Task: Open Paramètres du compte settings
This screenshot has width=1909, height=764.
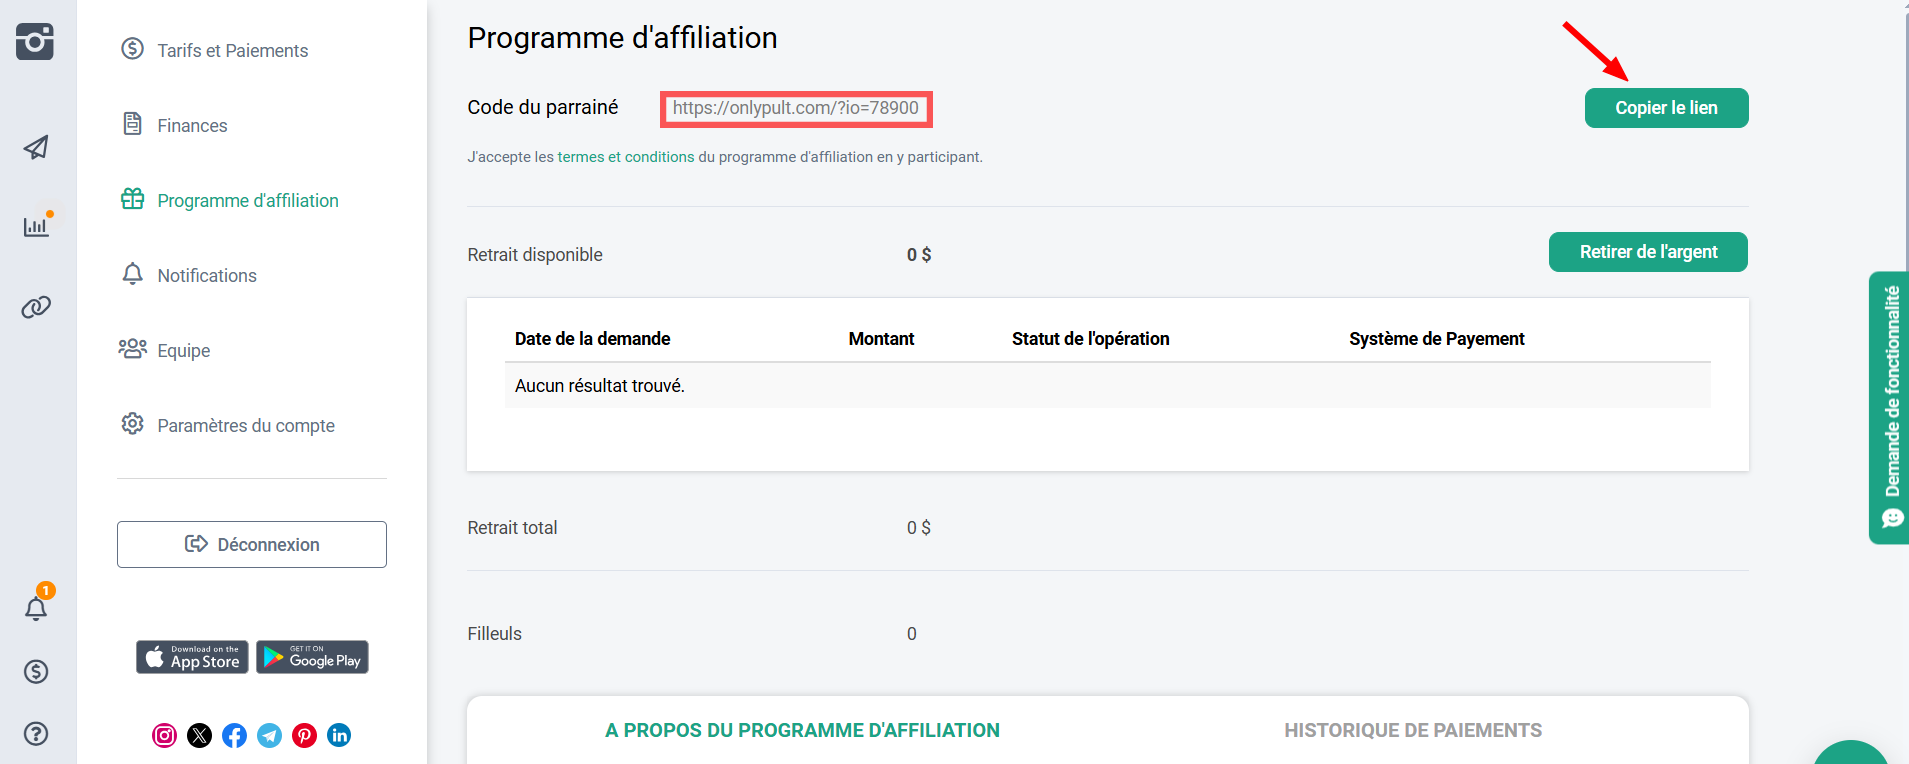Action: point(245,426)
